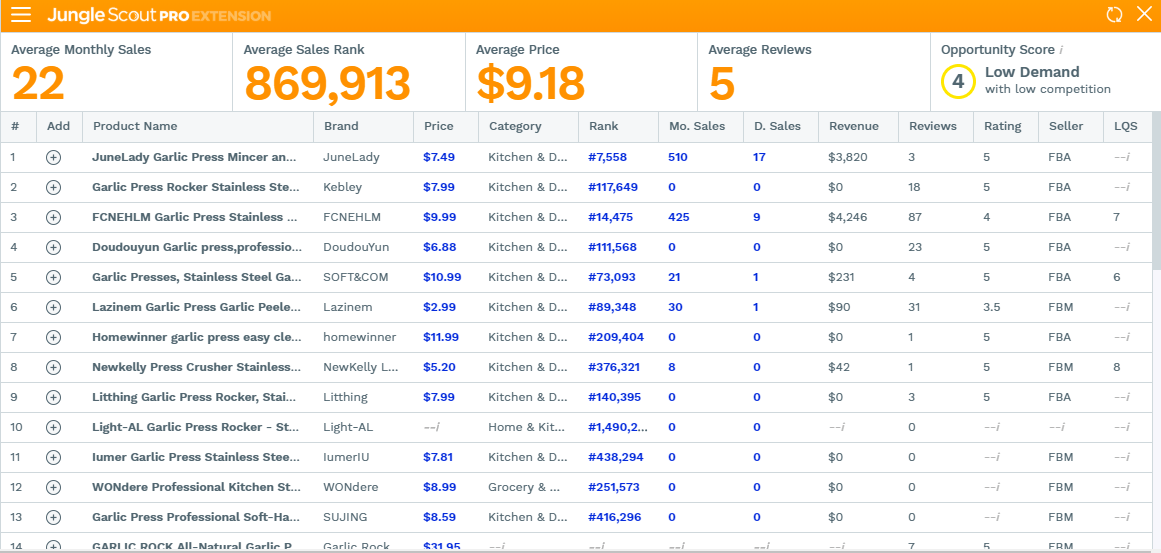Add FCNEHLM Garlic Press product

tap(53, 217)
